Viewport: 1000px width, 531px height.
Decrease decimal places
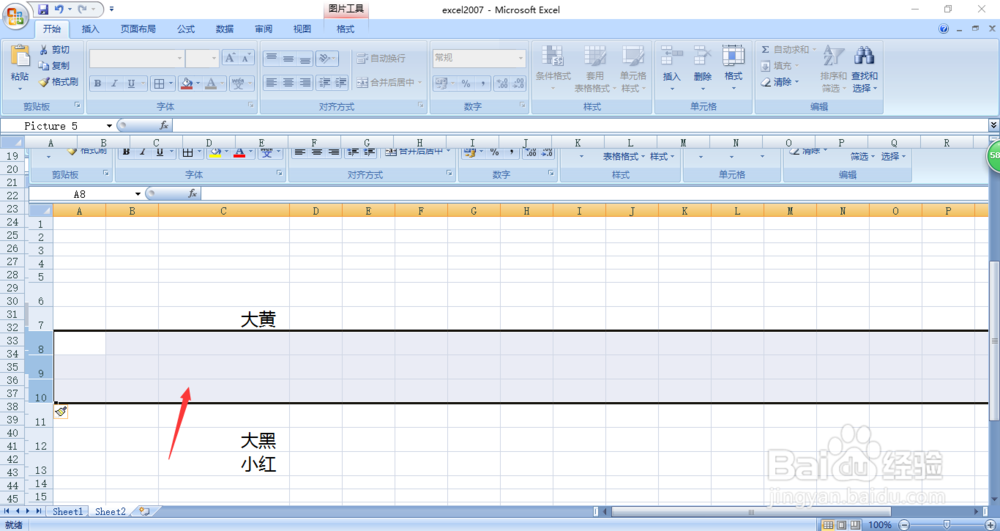tap(517, 83)
